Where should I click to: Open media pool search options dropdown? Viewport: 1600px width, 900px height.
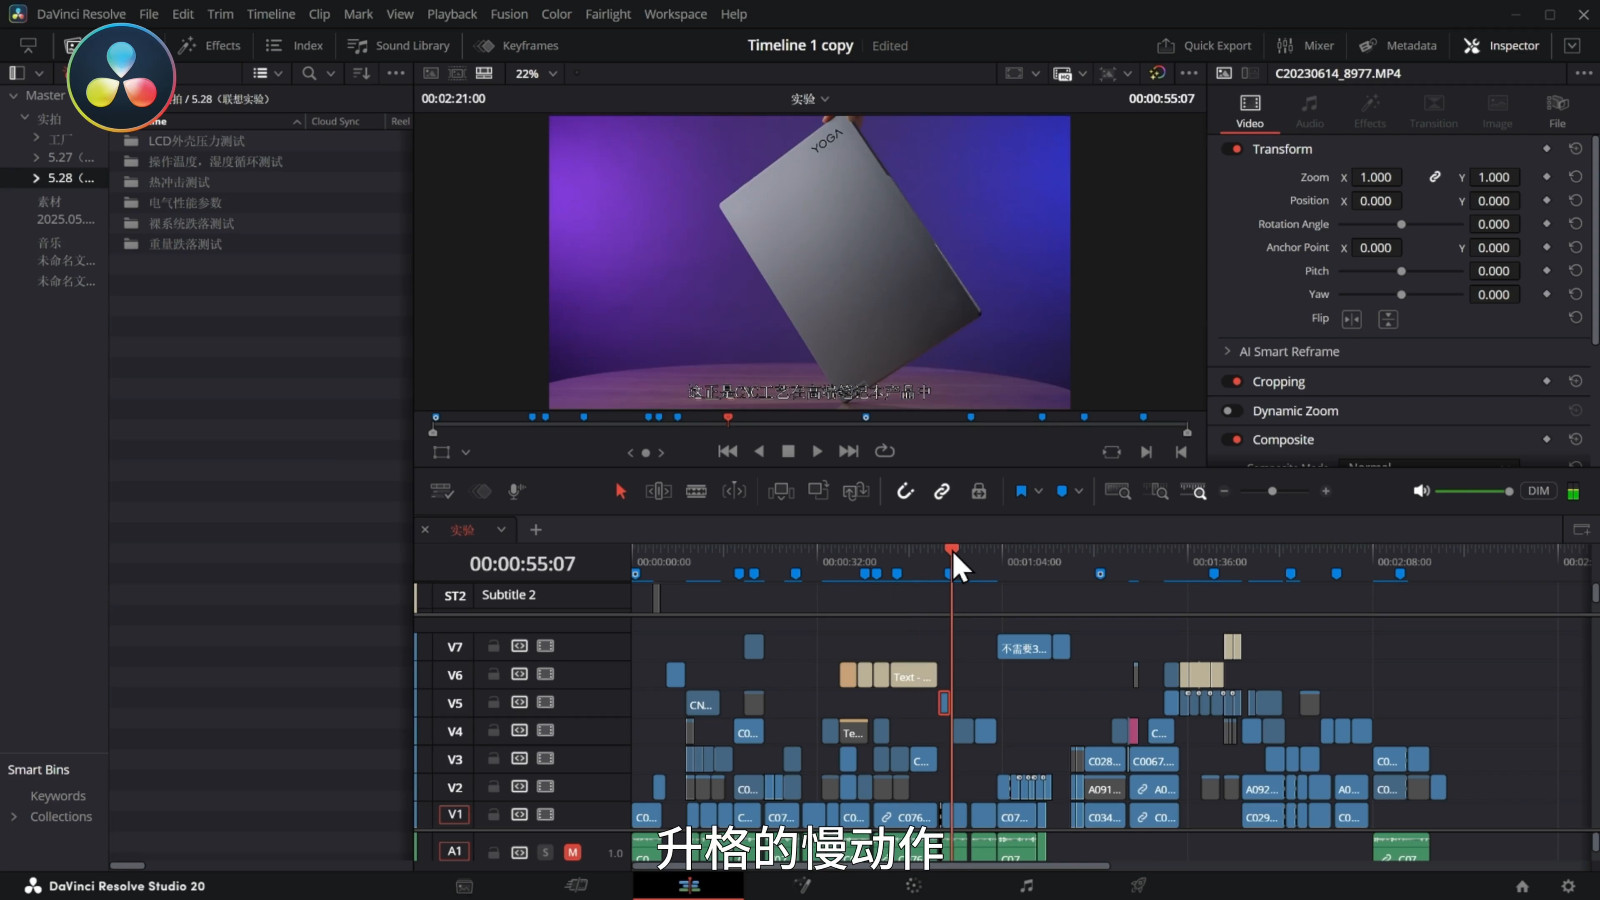330,74
